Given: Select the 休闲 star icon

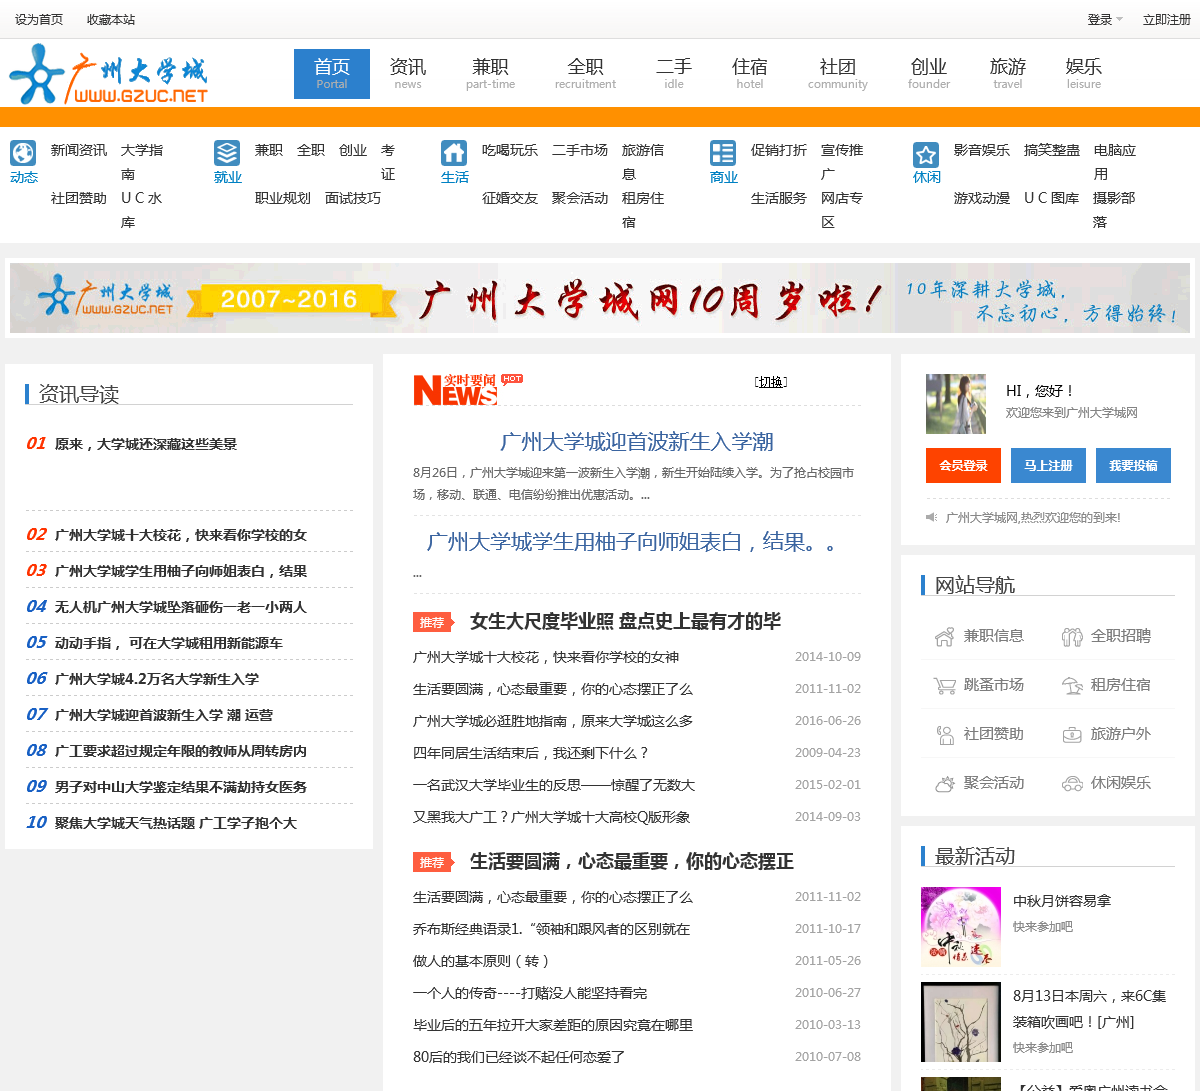Looking at the screenshot, I should point(926,155).
